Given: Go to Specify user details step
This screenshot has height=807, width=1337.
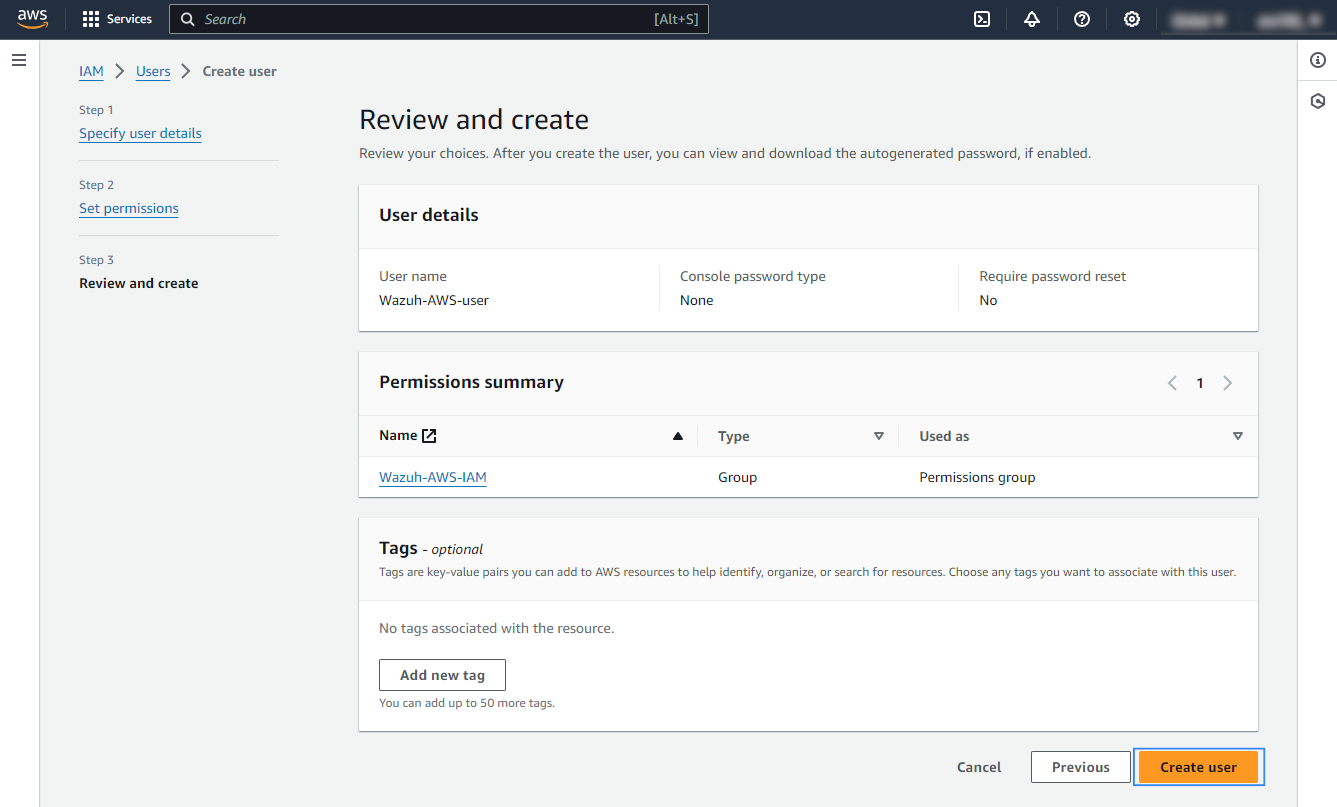Looking at the screenshot, I should point(140,134).
